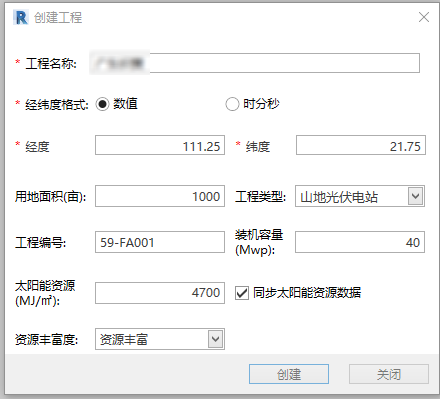Toggle the 同步太阳能资源数据 checkbox

242,293
